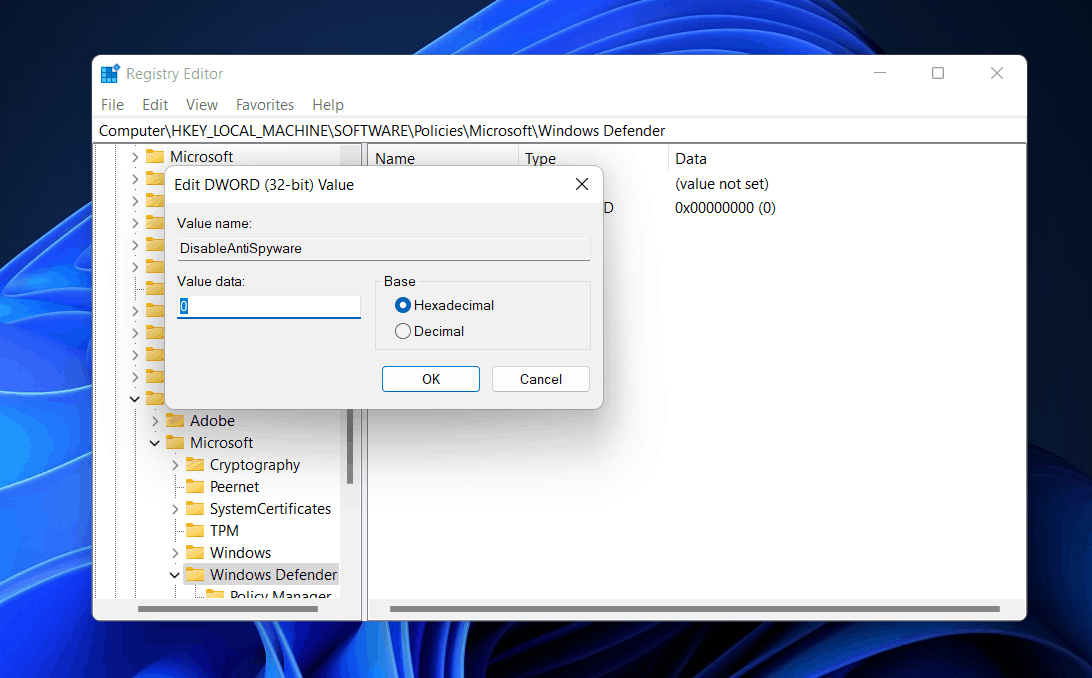The width and height of the screenshot is (1092, 678).
Task: Select the Adobe folder icon in tree
Action: coord(175,421)
